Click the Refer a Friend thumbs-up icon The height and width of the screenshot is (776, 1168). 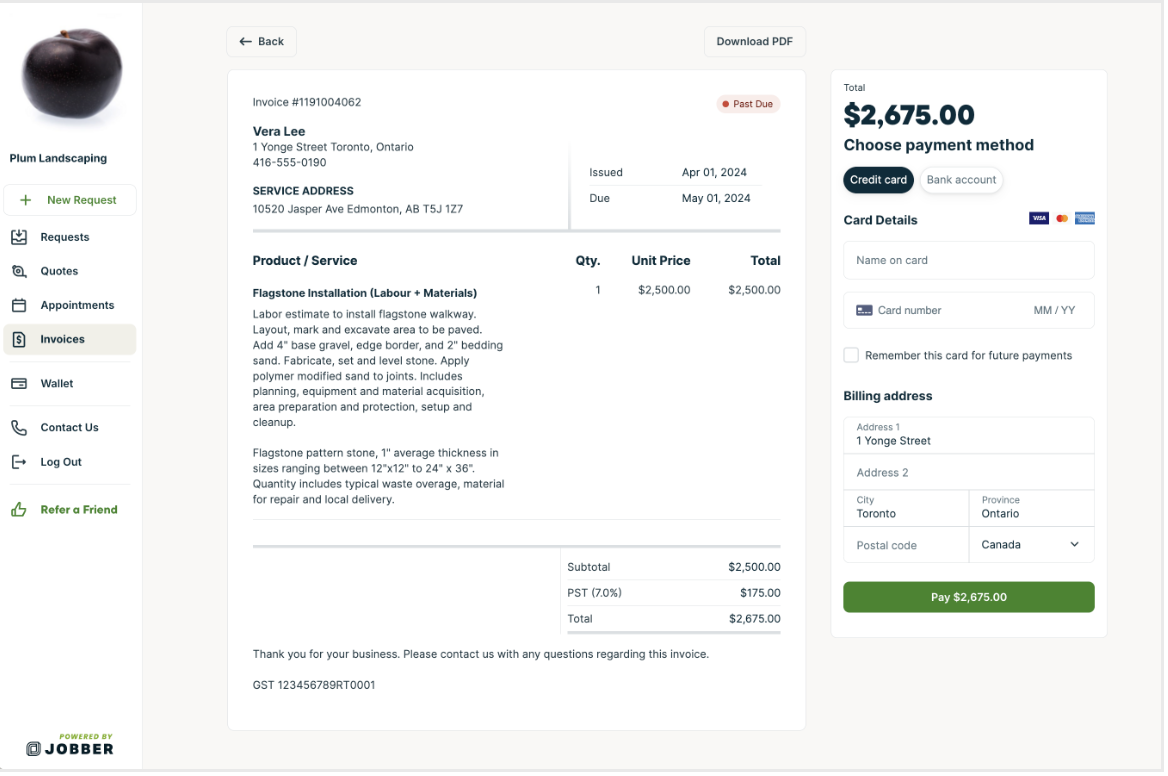pos(19,509)
